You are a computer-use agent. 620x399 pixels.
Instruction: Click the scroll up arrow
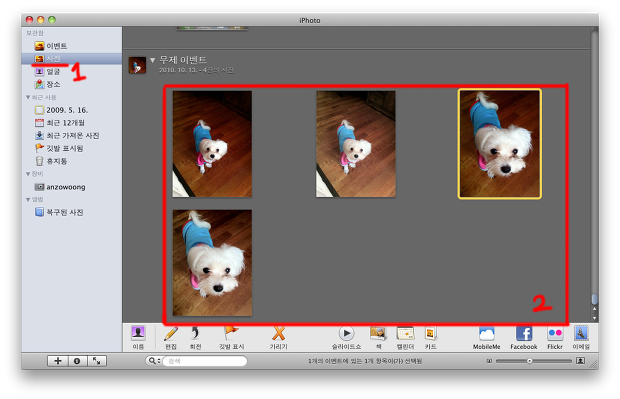[x=594, y=309]
